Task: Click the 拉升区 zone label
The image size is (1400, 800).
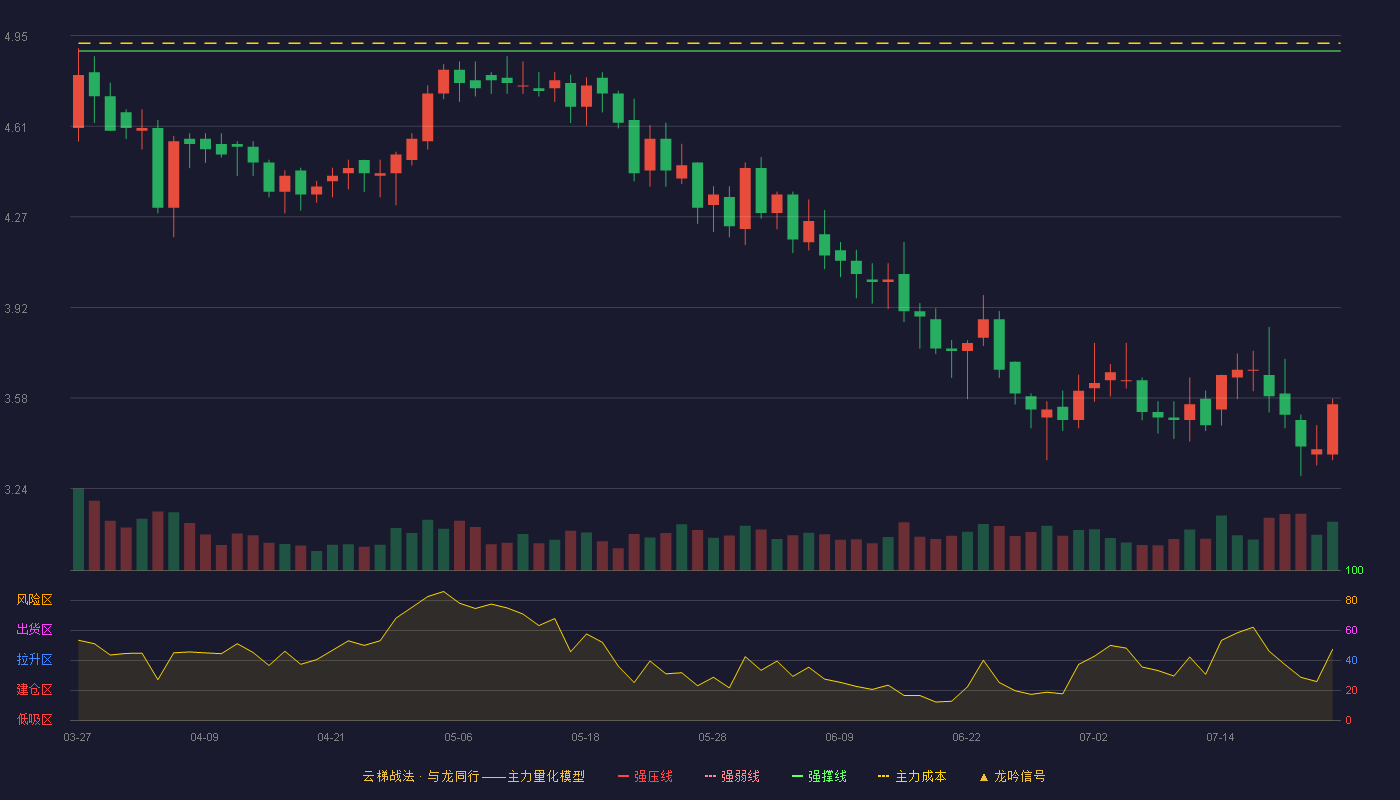Action: click(x=34, y=660)
